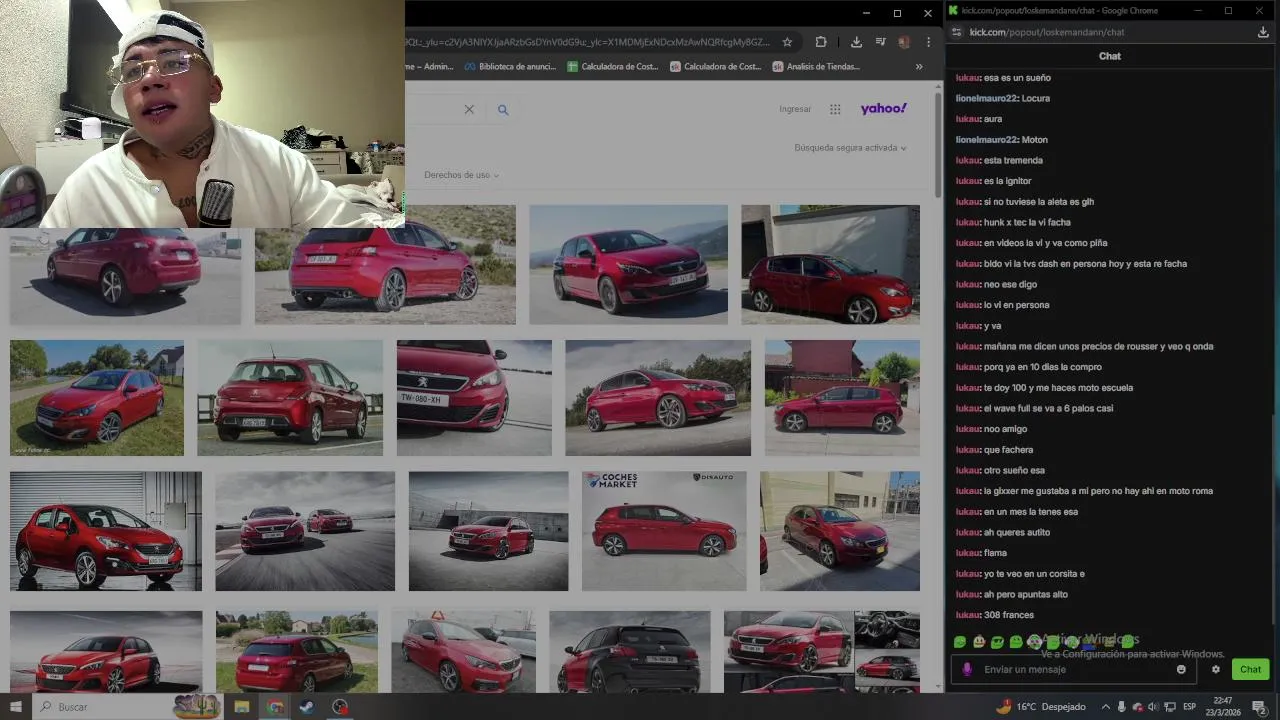This screenshot has width=1280, height=720.
Task: Show more bookmarks with the double chevron
Action: click(x=919, y=67)
